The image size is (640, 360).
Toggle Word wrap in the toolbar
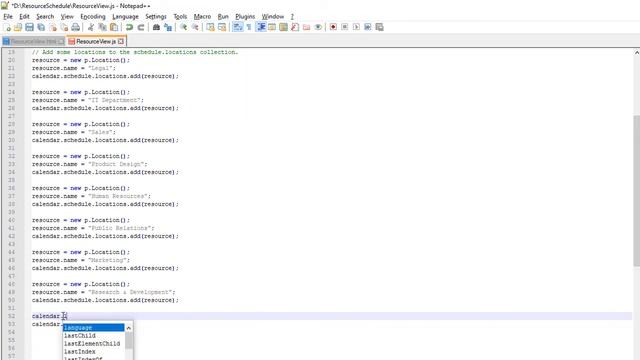(x=237, y=27)
